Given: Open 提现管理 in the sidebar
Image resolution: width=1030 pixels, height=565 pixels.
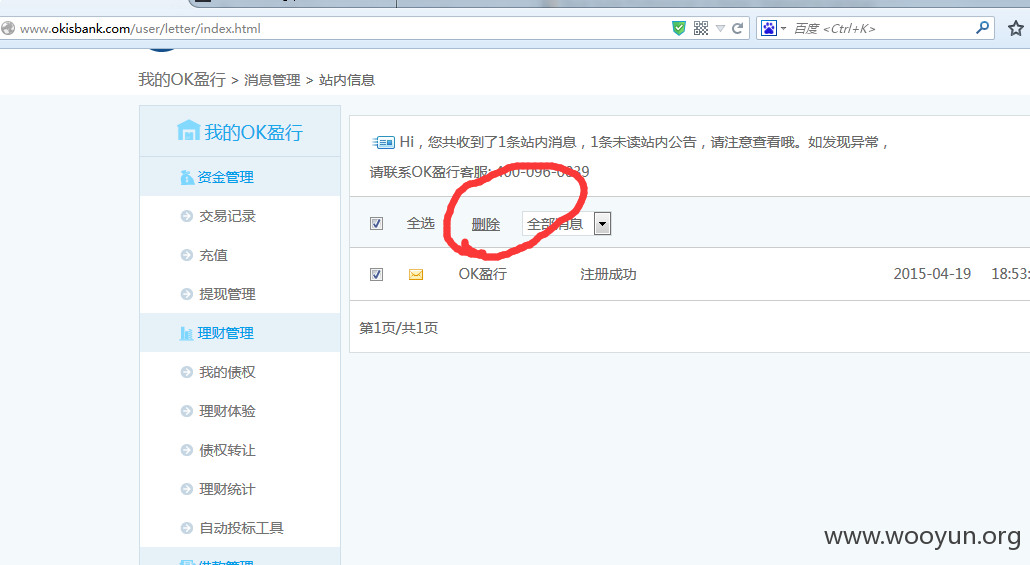Looking at the screenshot, I should (227, 294).
